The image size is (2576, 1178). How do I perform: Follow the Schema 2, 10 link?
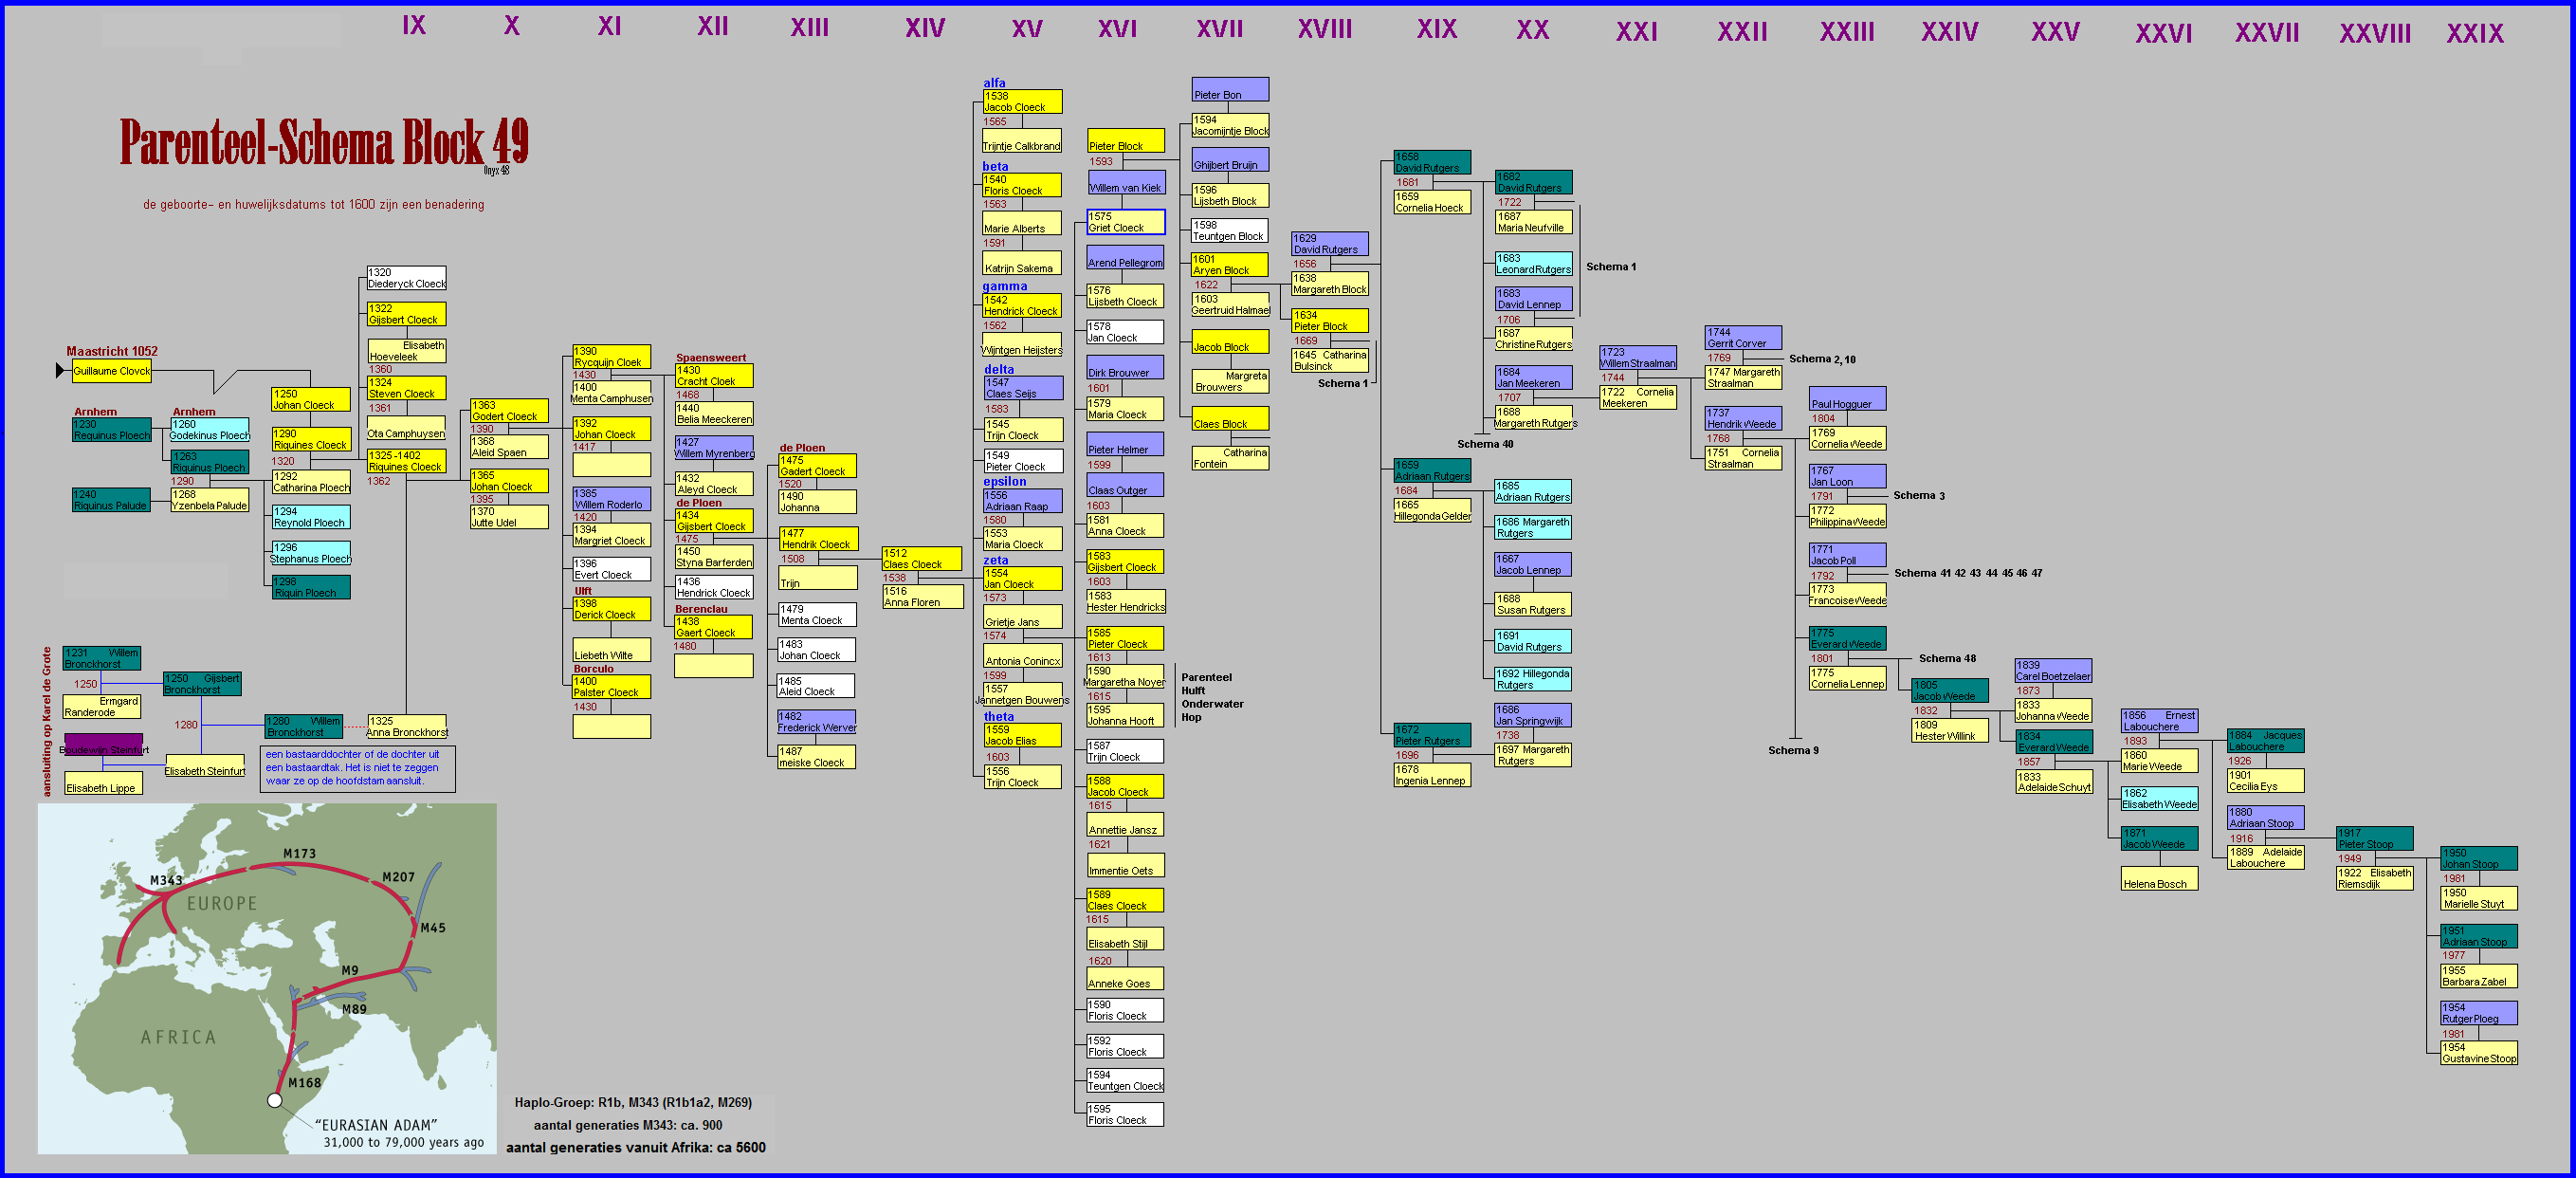(x=1821, y=359)
